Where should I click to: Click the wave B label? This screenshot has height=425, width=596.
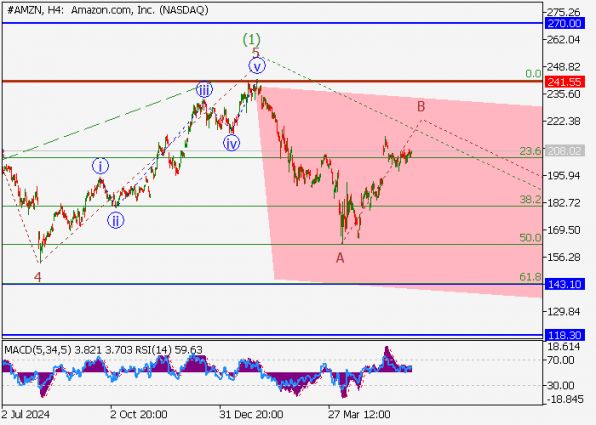(421, 107)
